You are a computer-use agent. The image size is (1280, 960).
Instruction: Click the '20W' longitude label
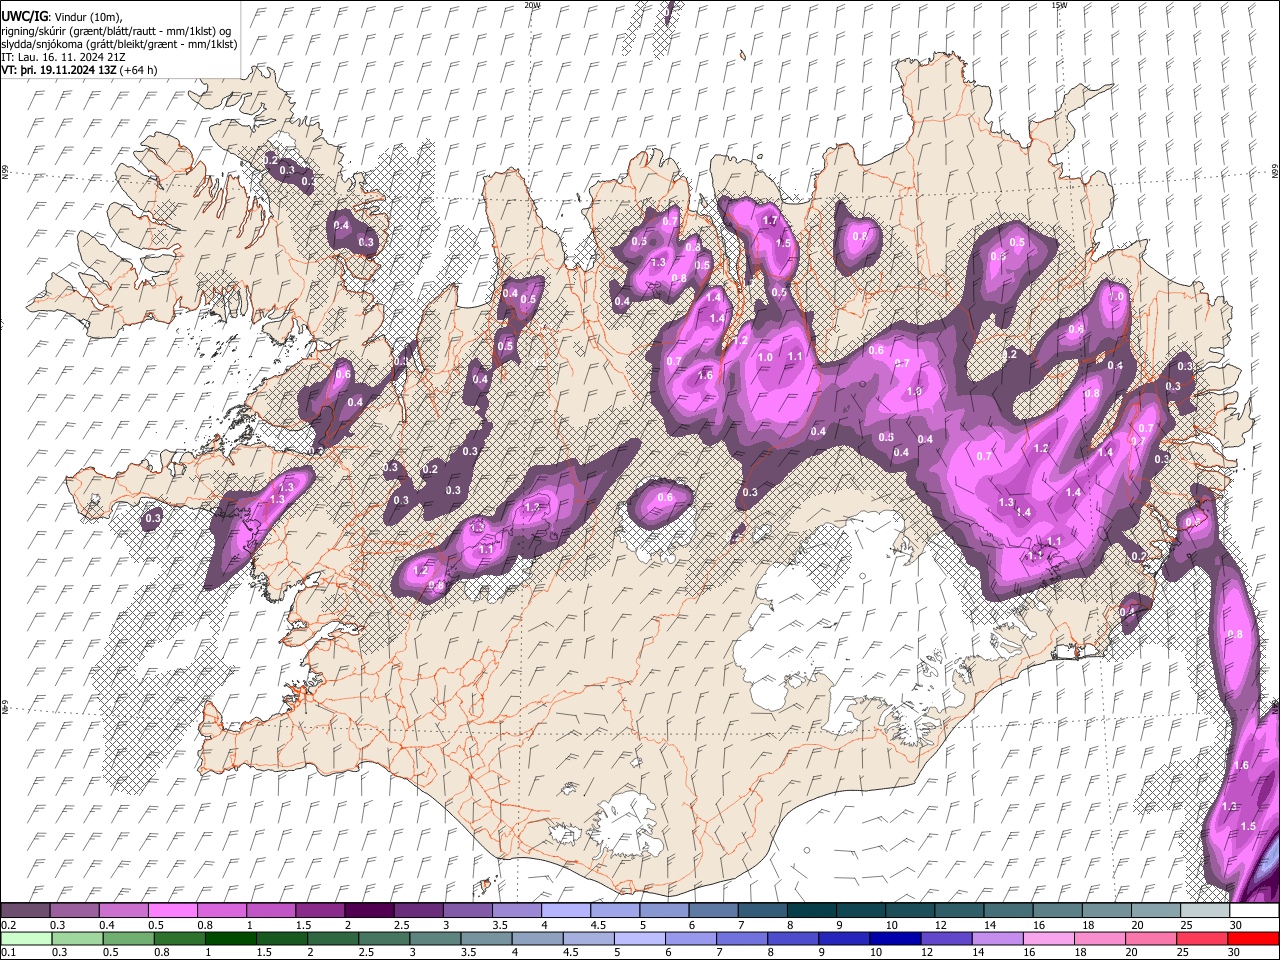[532, 5]
